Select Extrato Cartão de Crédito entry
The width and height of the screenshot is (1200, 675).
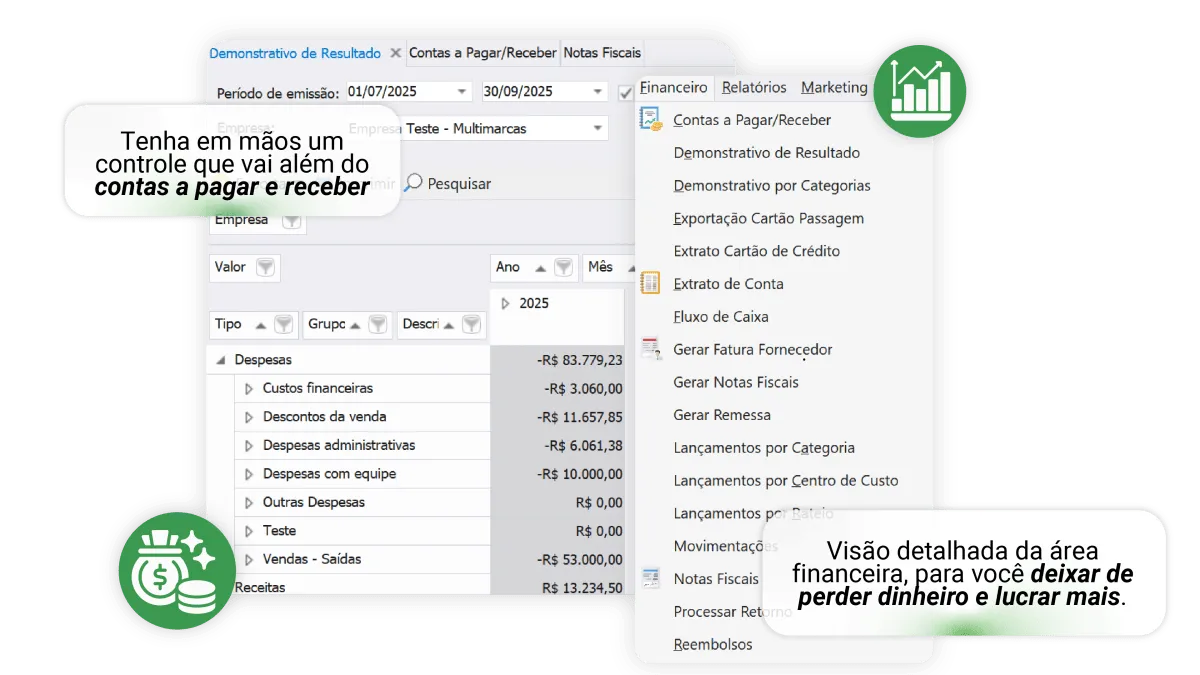(757, 251)
